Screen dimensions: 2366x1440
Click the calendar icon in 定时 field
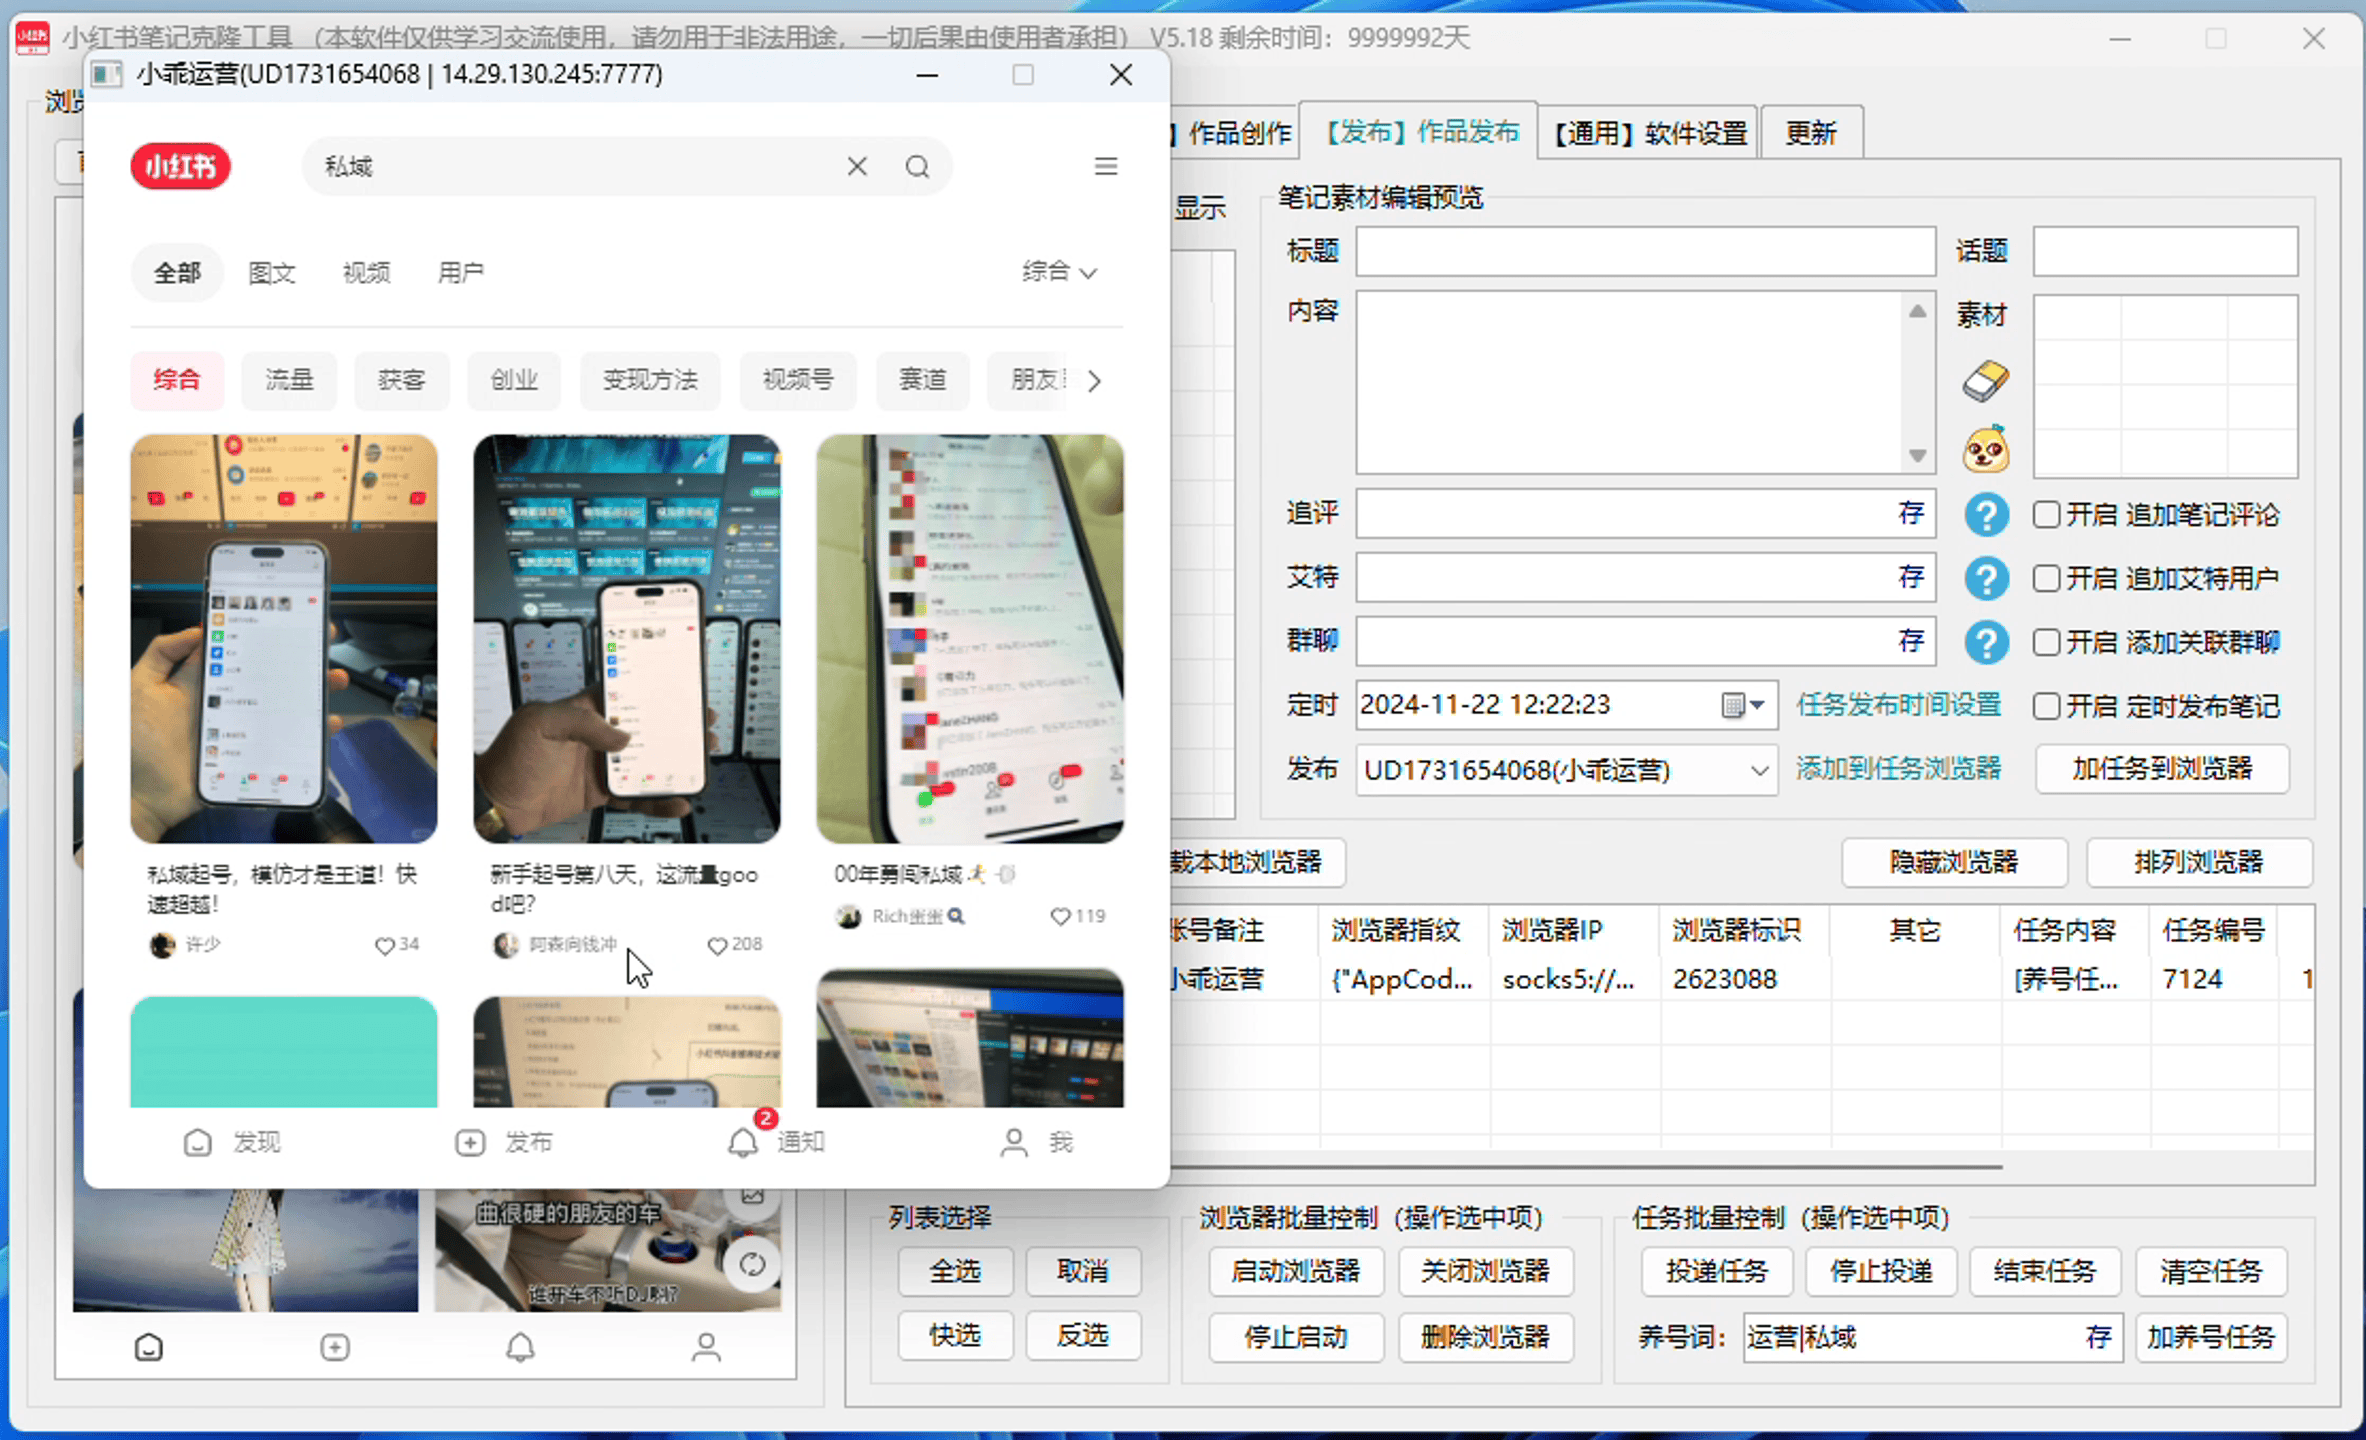[x=1733, y=705]
